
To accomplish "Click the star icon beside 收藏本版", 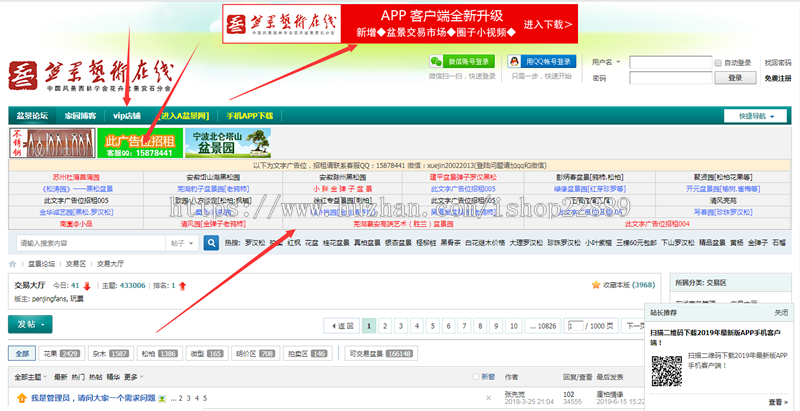I will 595,285.
